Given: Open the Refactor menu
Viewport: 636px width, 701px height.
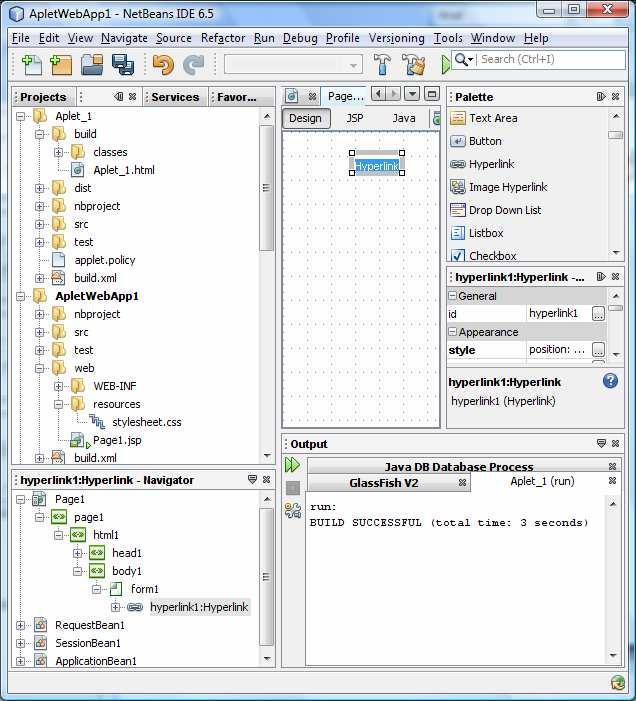Looking at the screenshot, I should click(223, 38).
